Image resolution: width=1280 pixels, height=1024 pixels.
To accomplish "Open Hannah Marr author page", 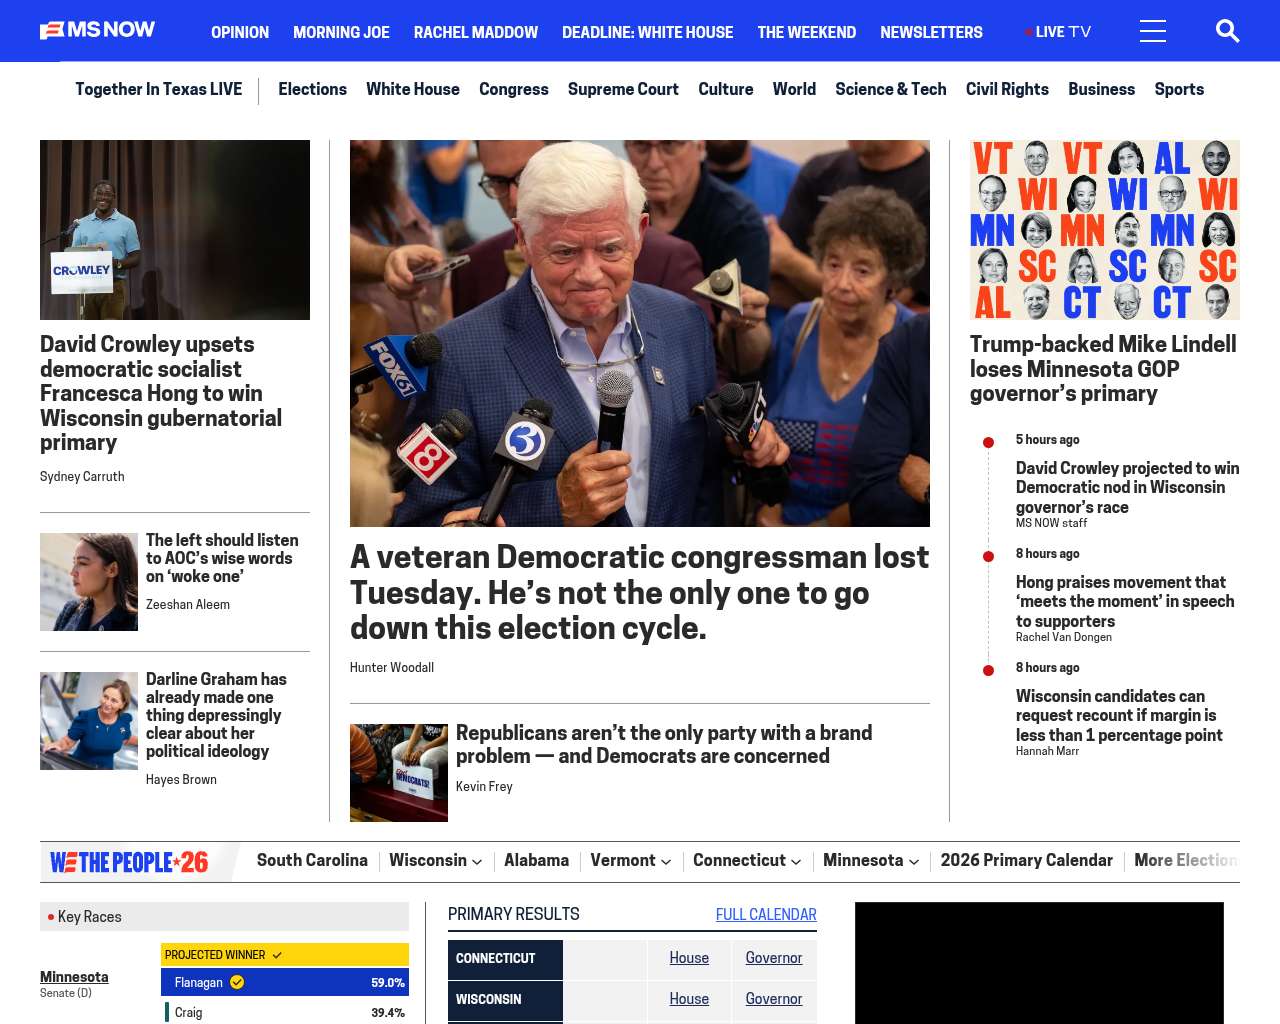I will coord(1047,751).
